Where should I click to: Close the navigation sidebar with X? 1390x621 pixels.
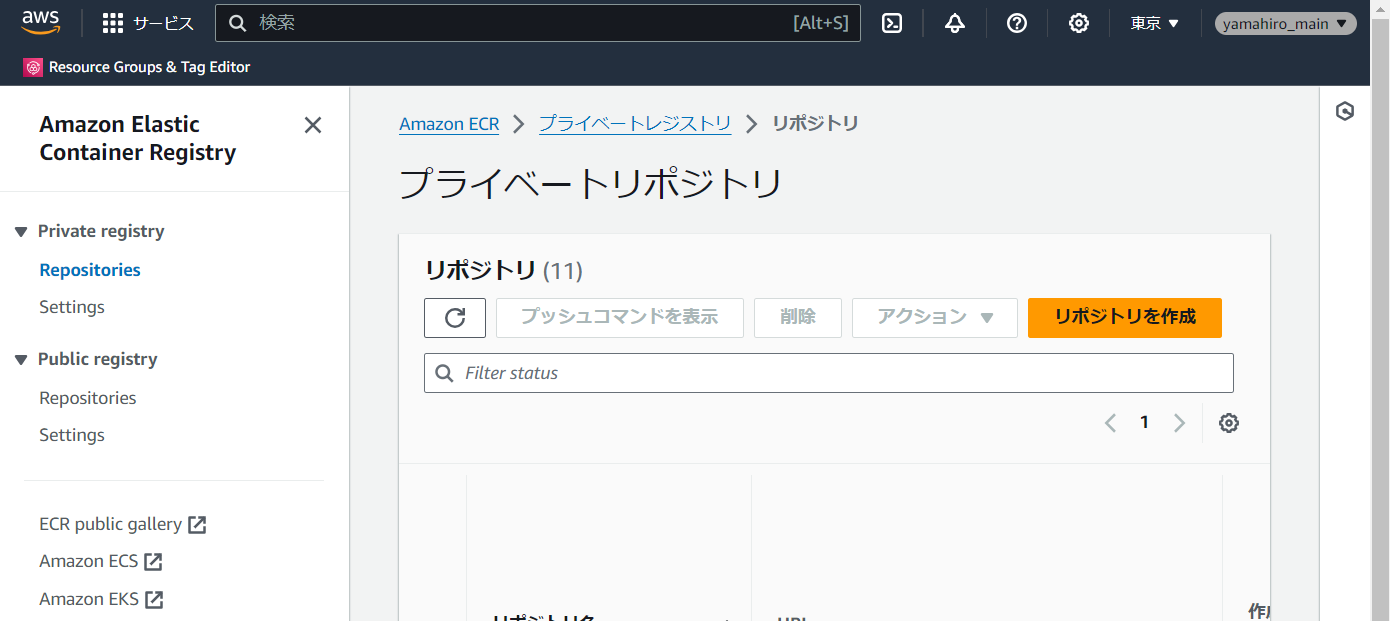click(312, 125)
